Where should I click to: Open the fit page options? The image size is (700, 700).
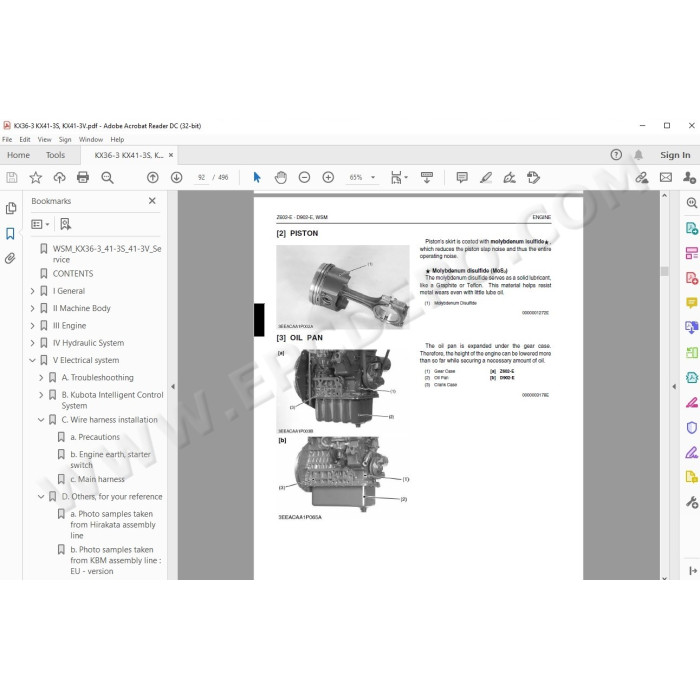[399, 178]
